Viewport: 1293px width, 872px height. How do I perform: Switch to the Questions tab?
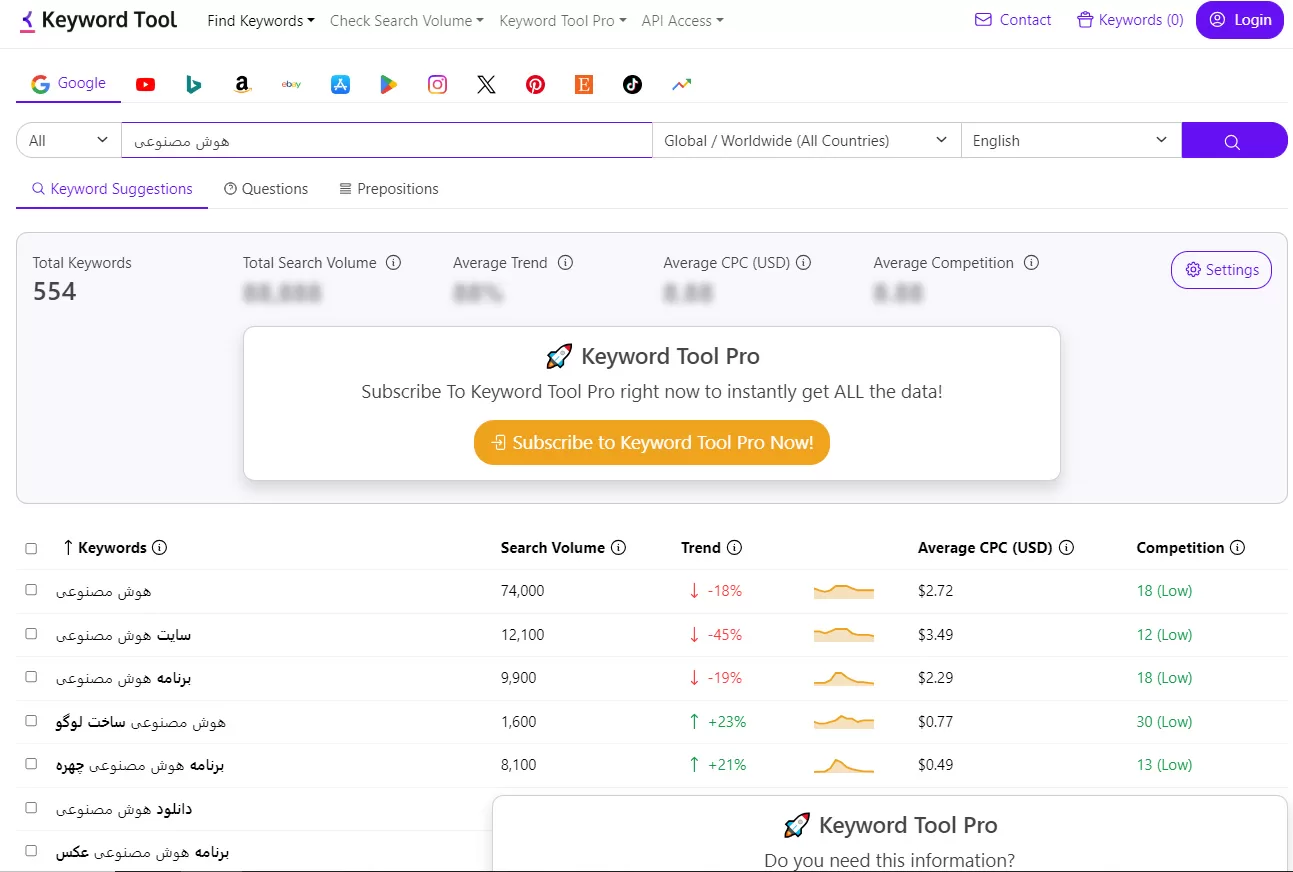click(x=266, y=189)
